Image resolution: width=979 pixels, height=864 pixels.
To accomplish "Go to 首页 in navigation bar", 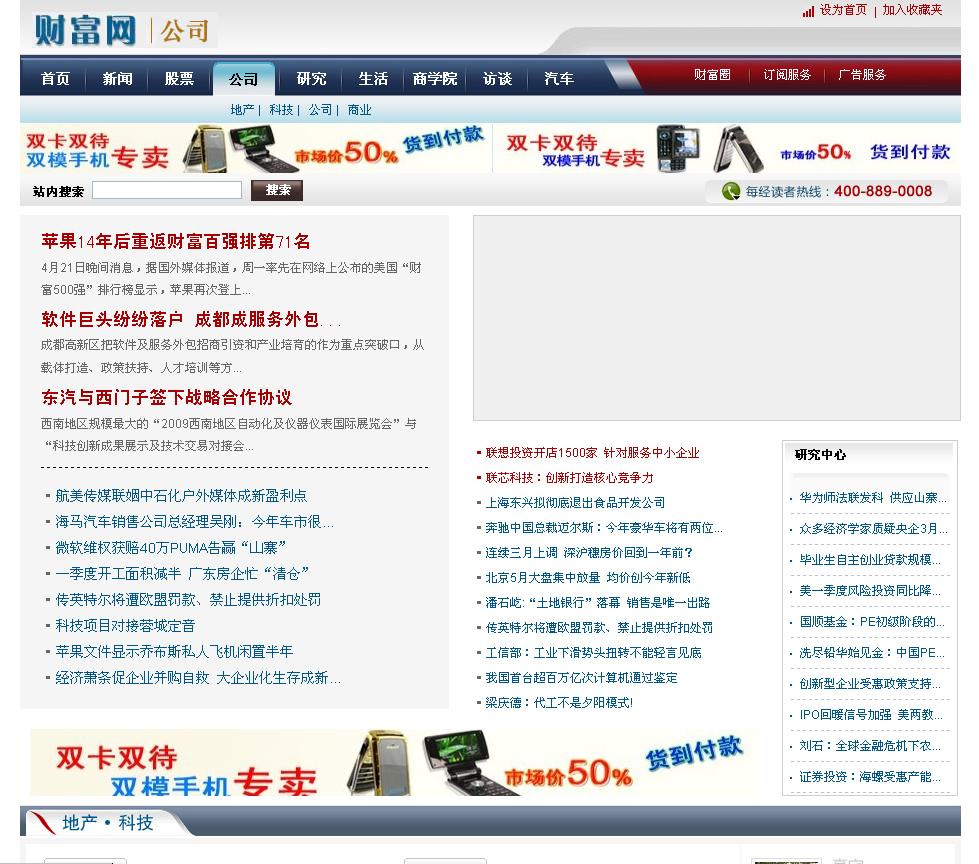I will coord(56,79).
